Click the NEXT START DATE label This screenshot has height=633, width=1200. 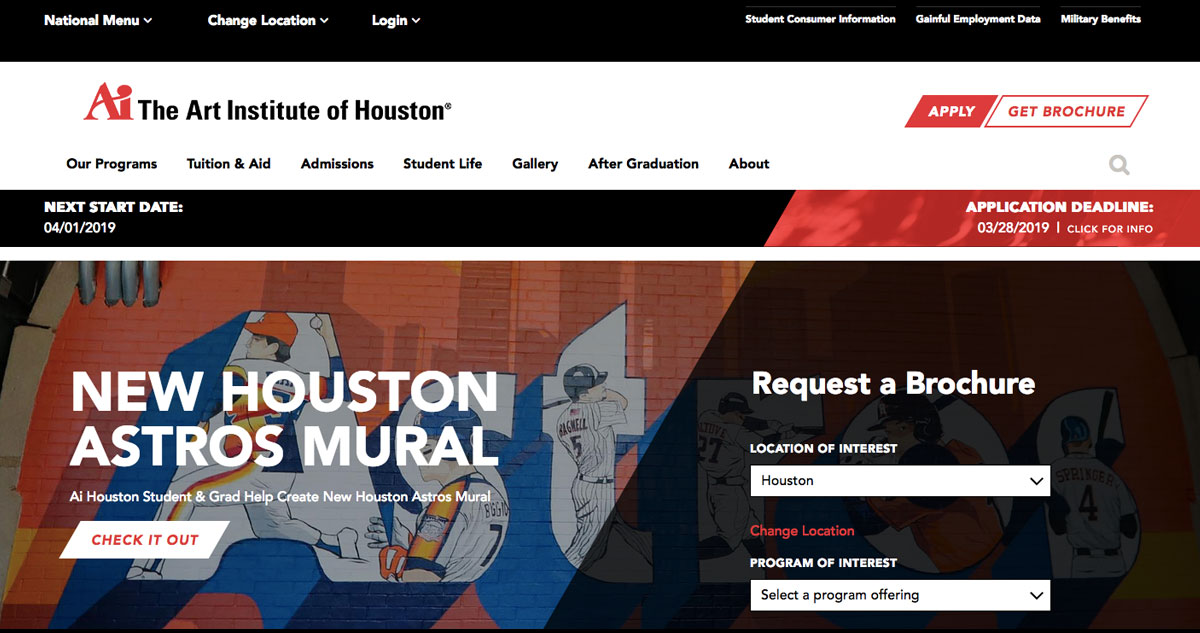point(114,208)
